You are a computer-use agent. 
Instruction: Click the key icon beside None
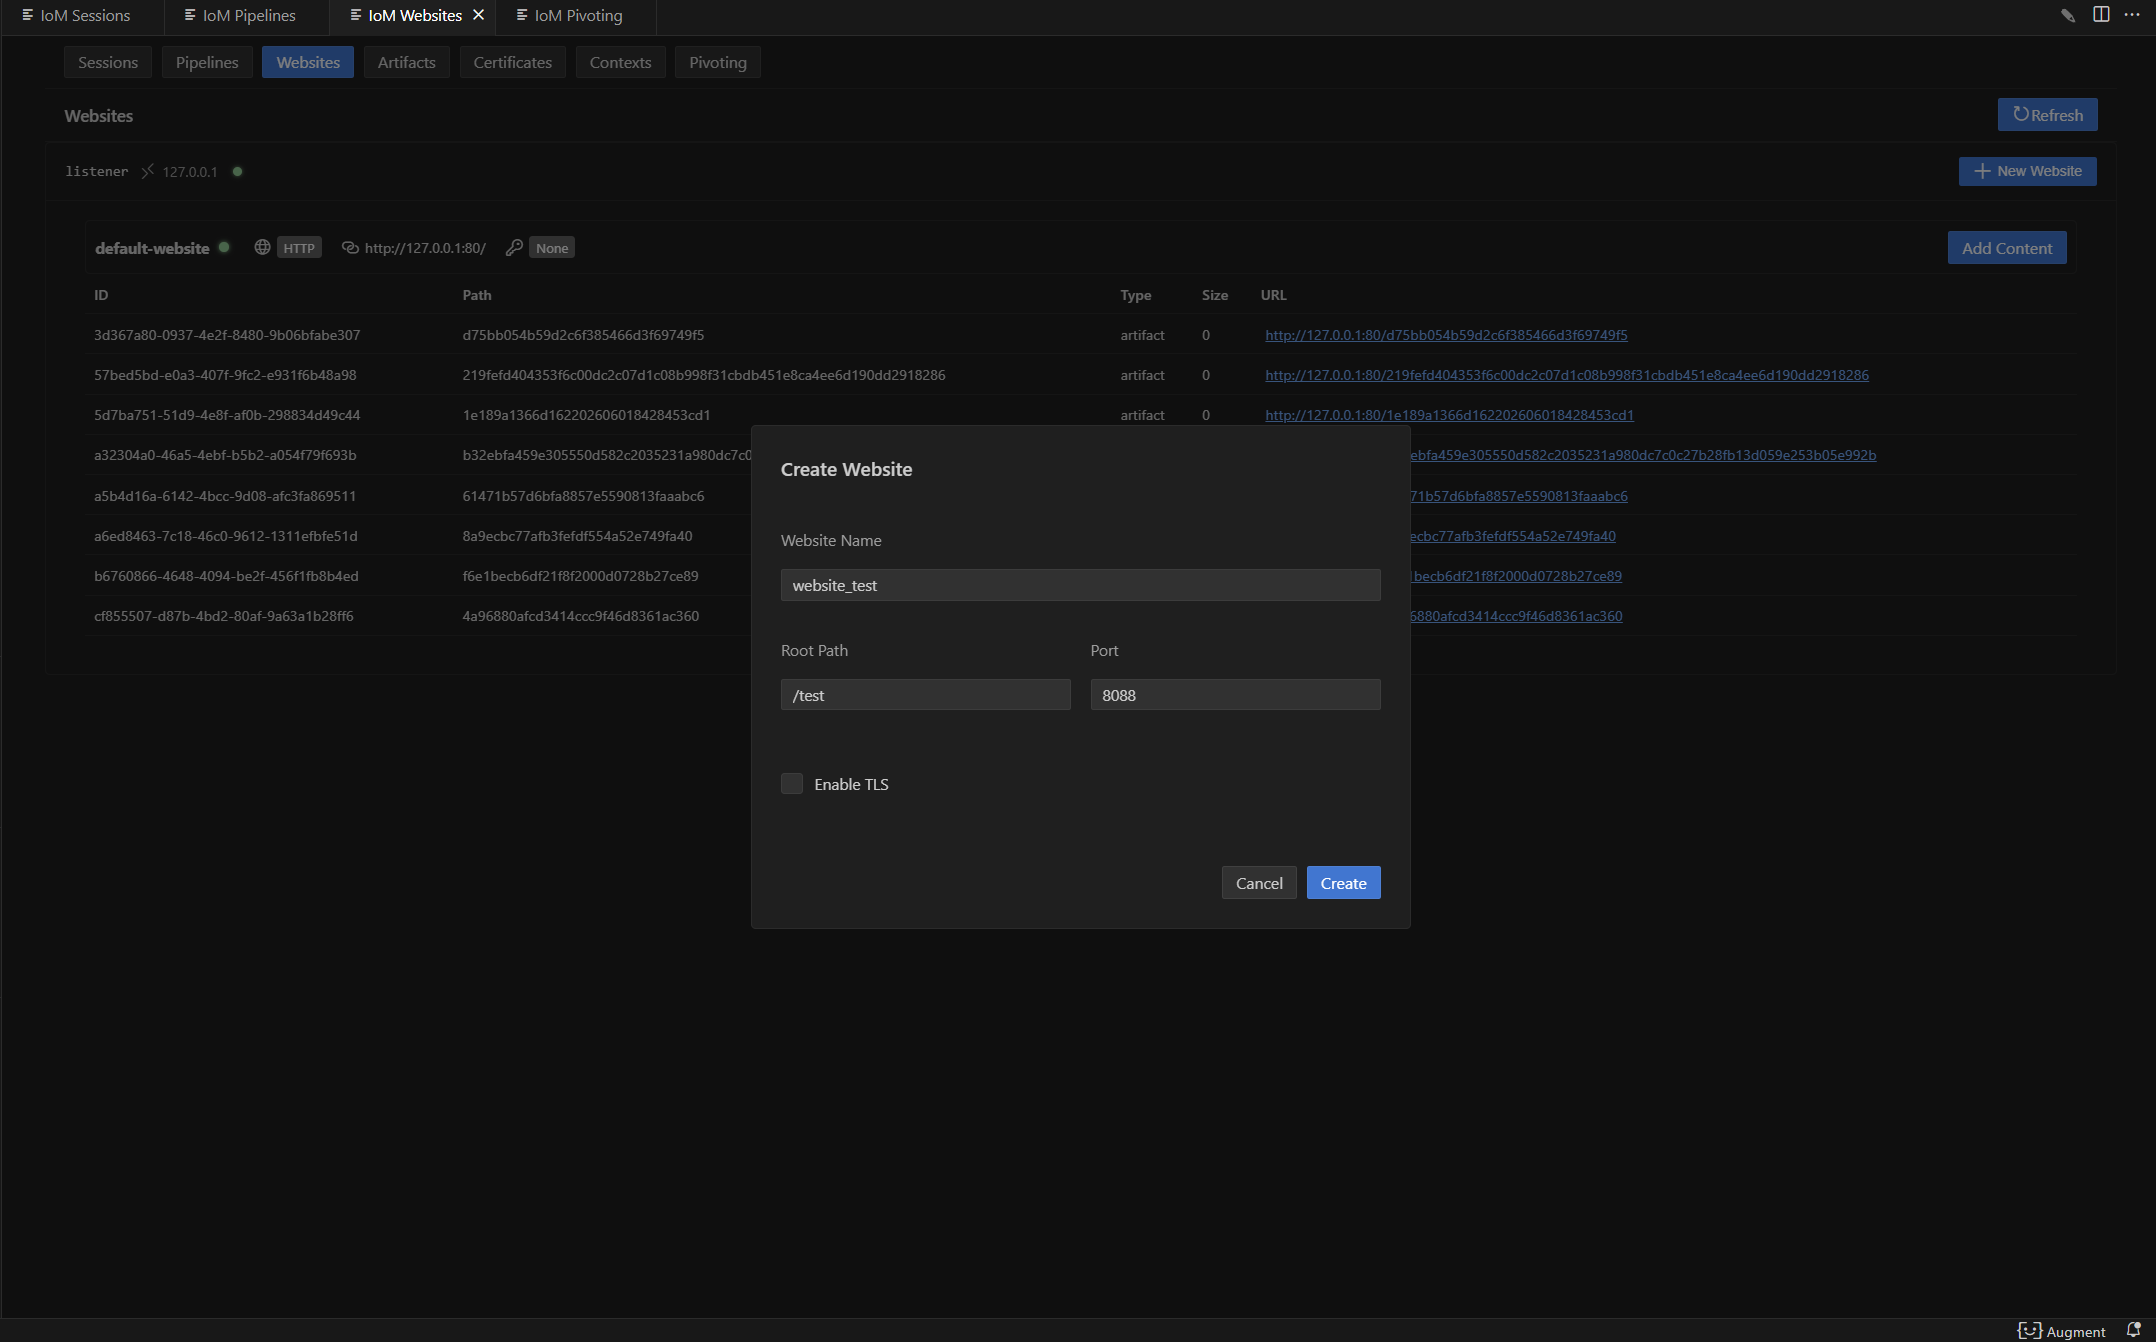click(x=514, y=247)
